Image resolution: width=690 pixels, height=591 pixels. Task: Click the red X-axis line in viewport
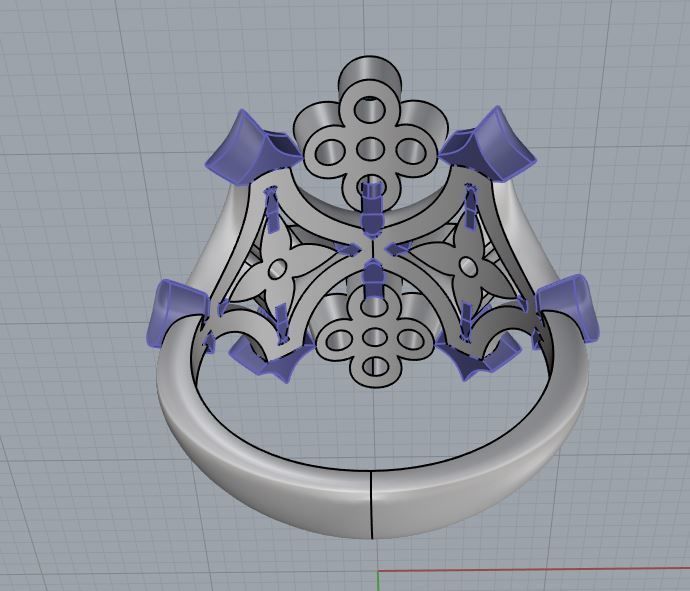point(534,570)
